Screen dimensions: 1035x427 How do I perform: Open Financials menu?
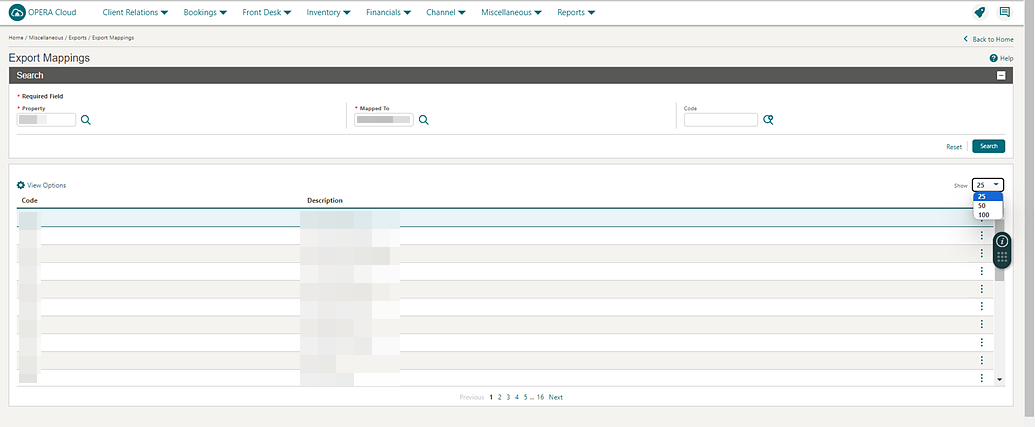click(388, 13)
